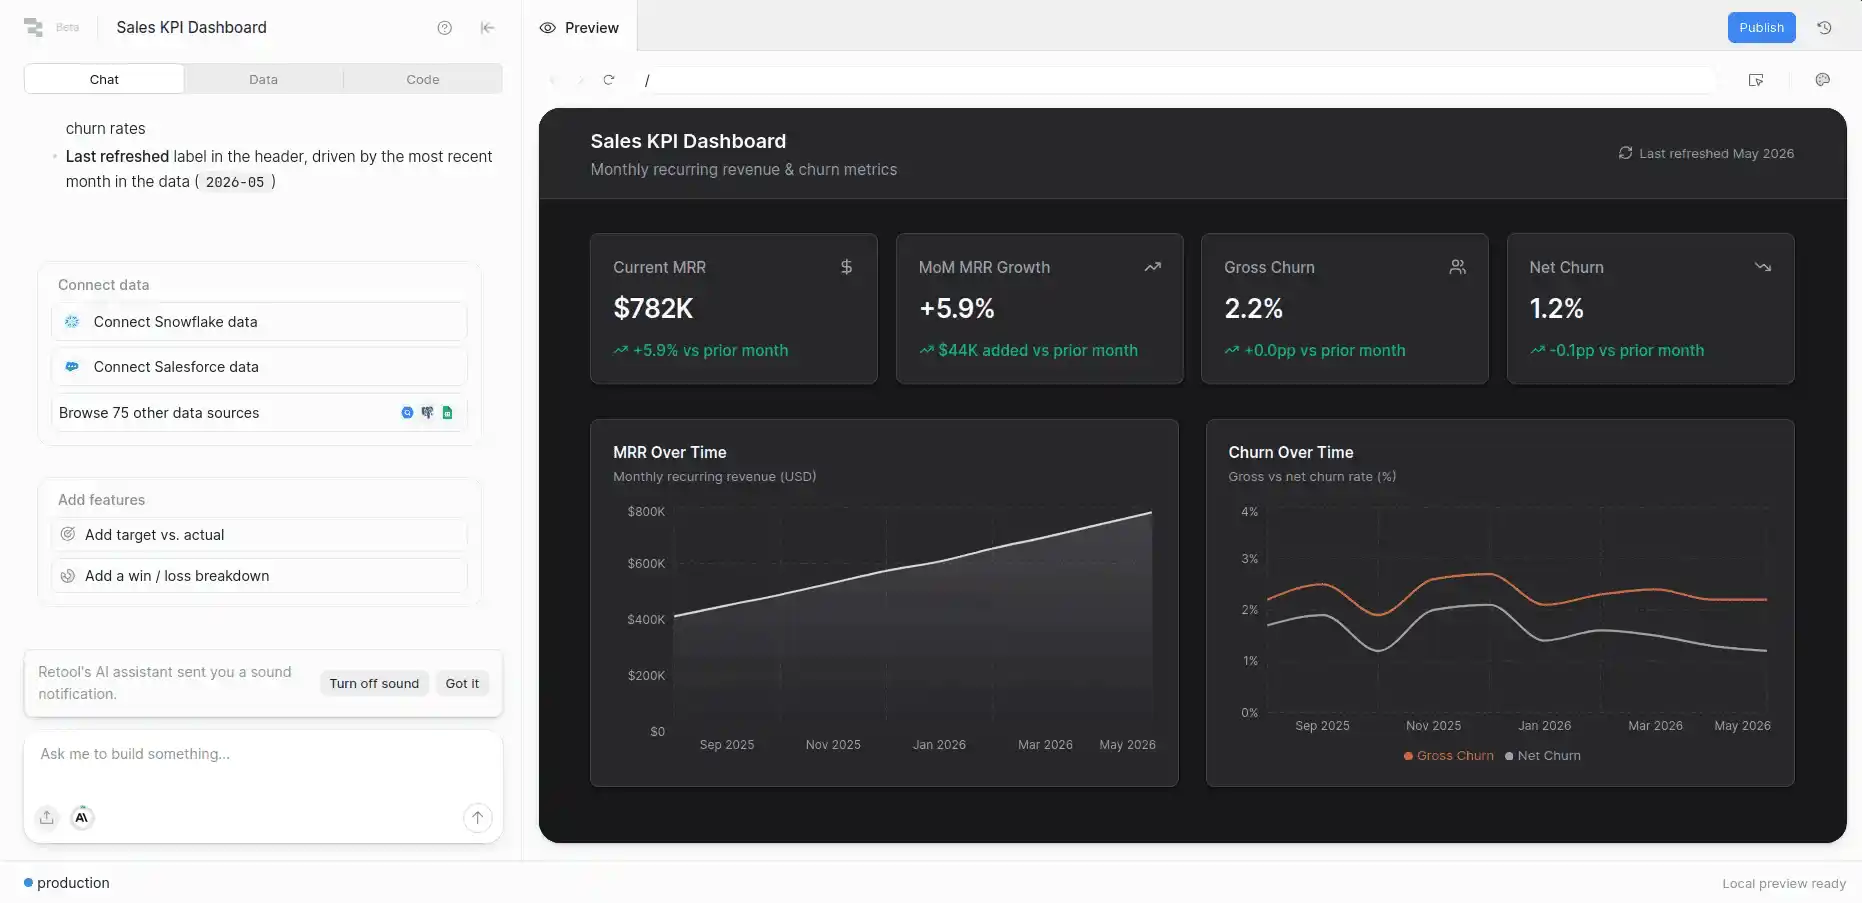Open version history clock icon

[1824, 28]
